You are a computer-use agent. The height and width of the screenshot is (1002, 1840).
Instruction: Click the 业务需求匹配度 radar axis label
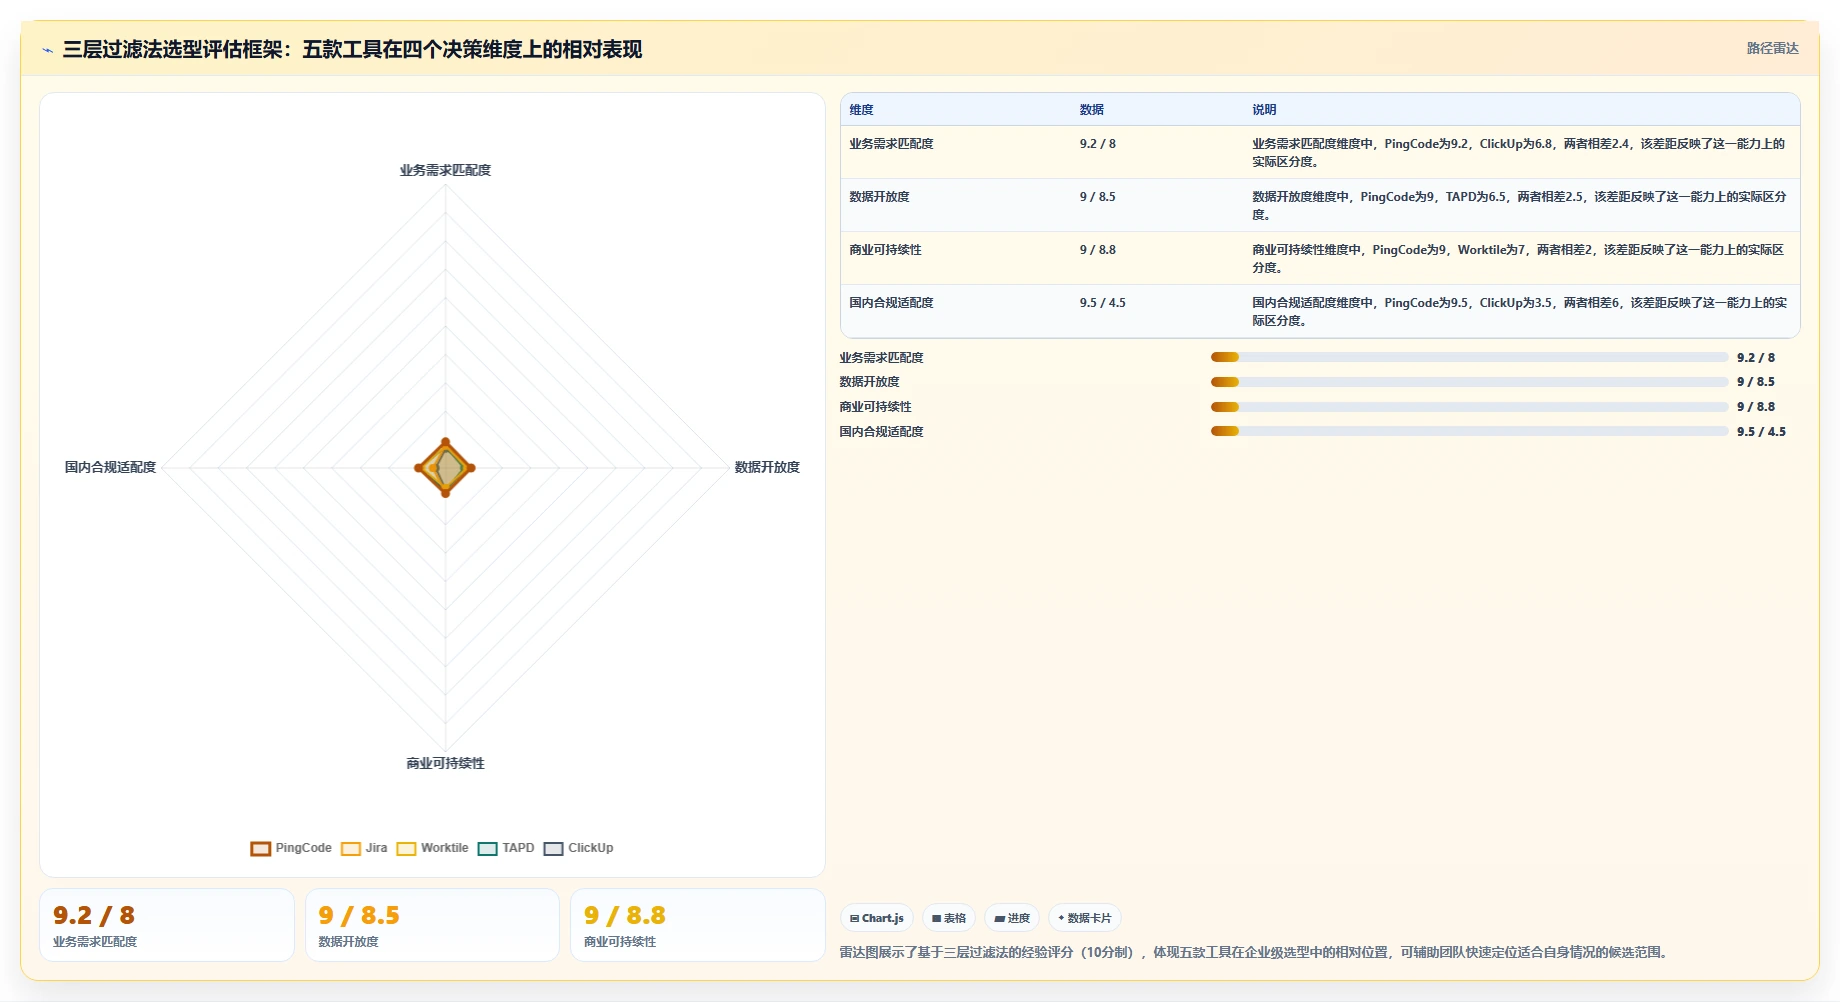pyautogui.click(x=445, y=170)
